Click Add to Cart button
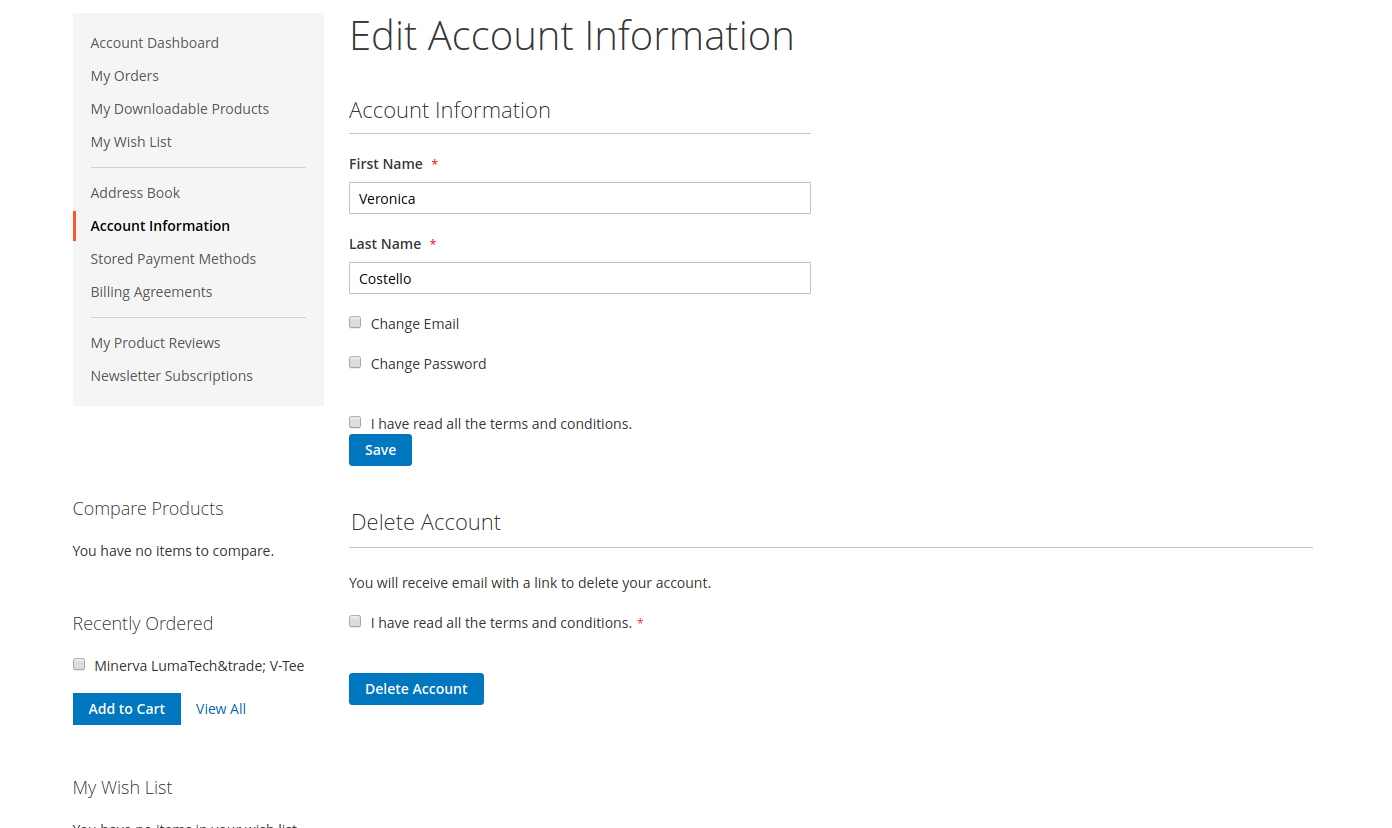Image resolution: width=1392 pixels, height=828 pixels. 127,709
